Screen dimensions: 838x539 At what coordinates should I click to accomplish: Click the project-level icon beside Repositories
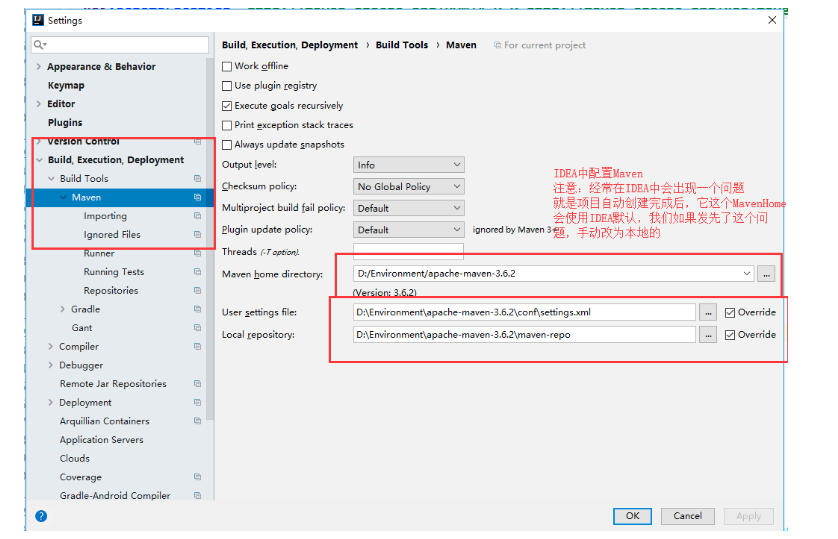(x=197, y=291)
